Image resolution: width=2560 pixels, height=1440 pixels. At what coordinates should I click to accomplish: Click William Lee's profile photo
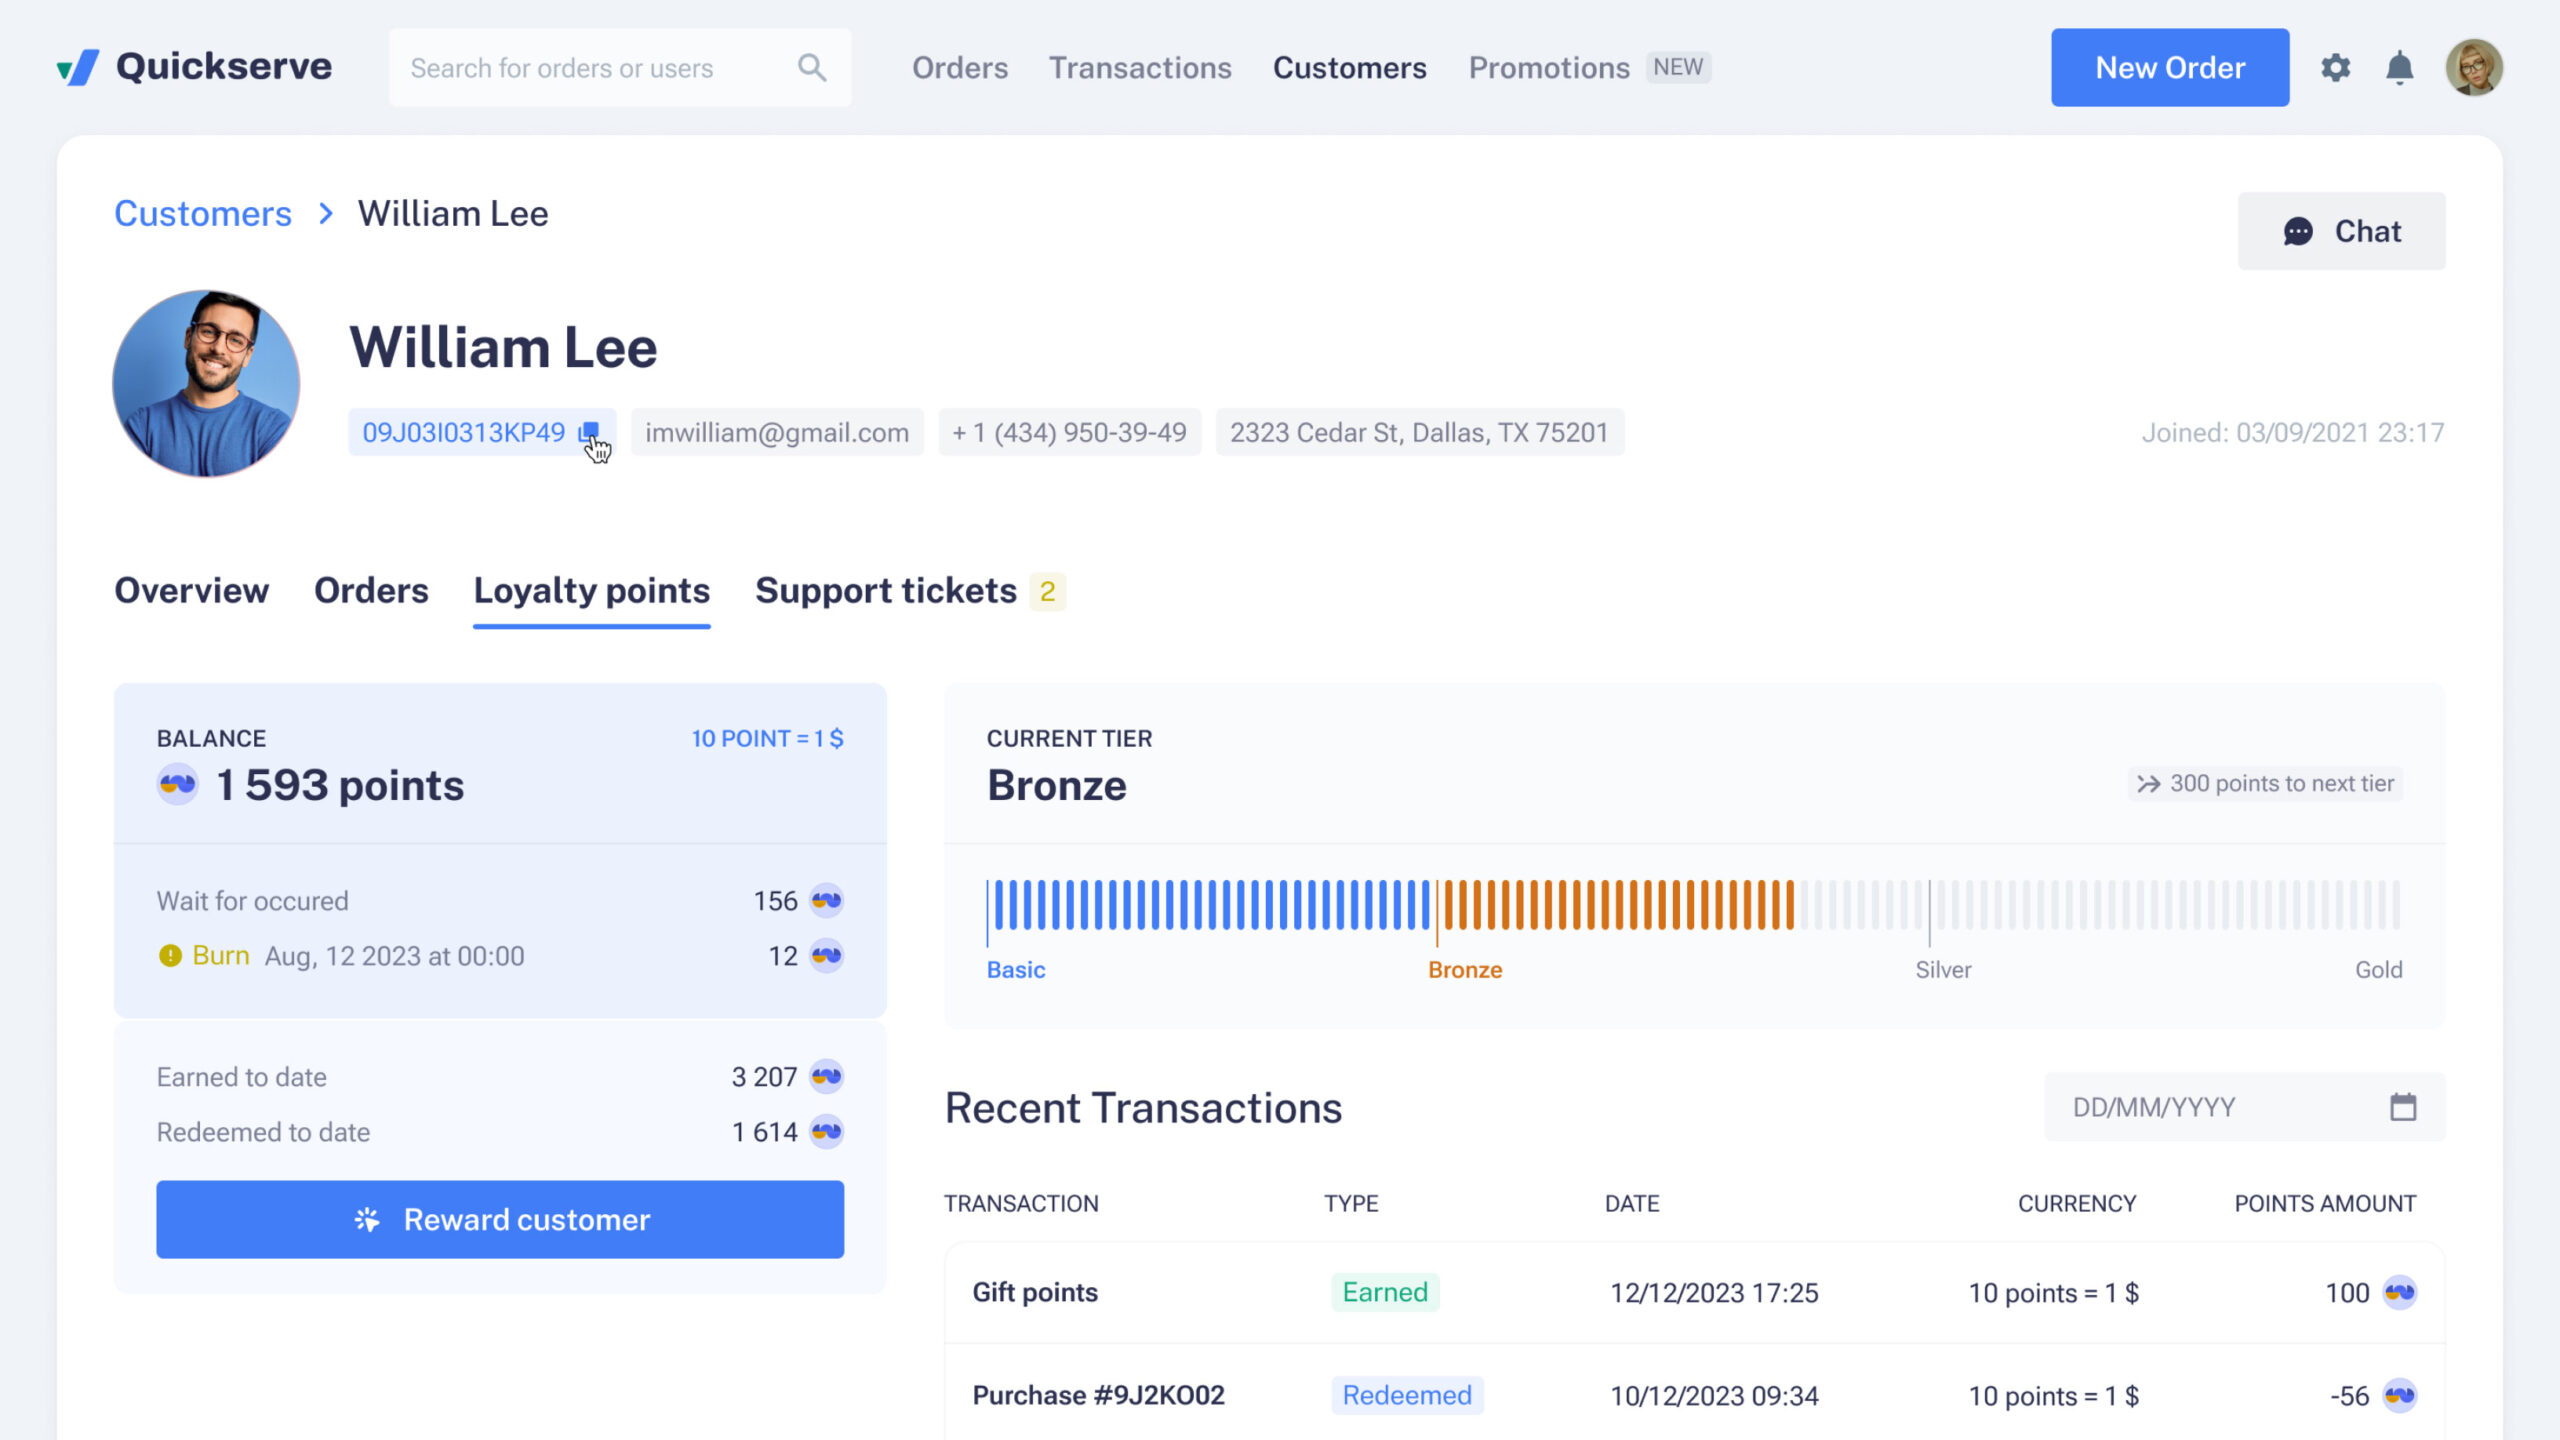click(206, 384)
